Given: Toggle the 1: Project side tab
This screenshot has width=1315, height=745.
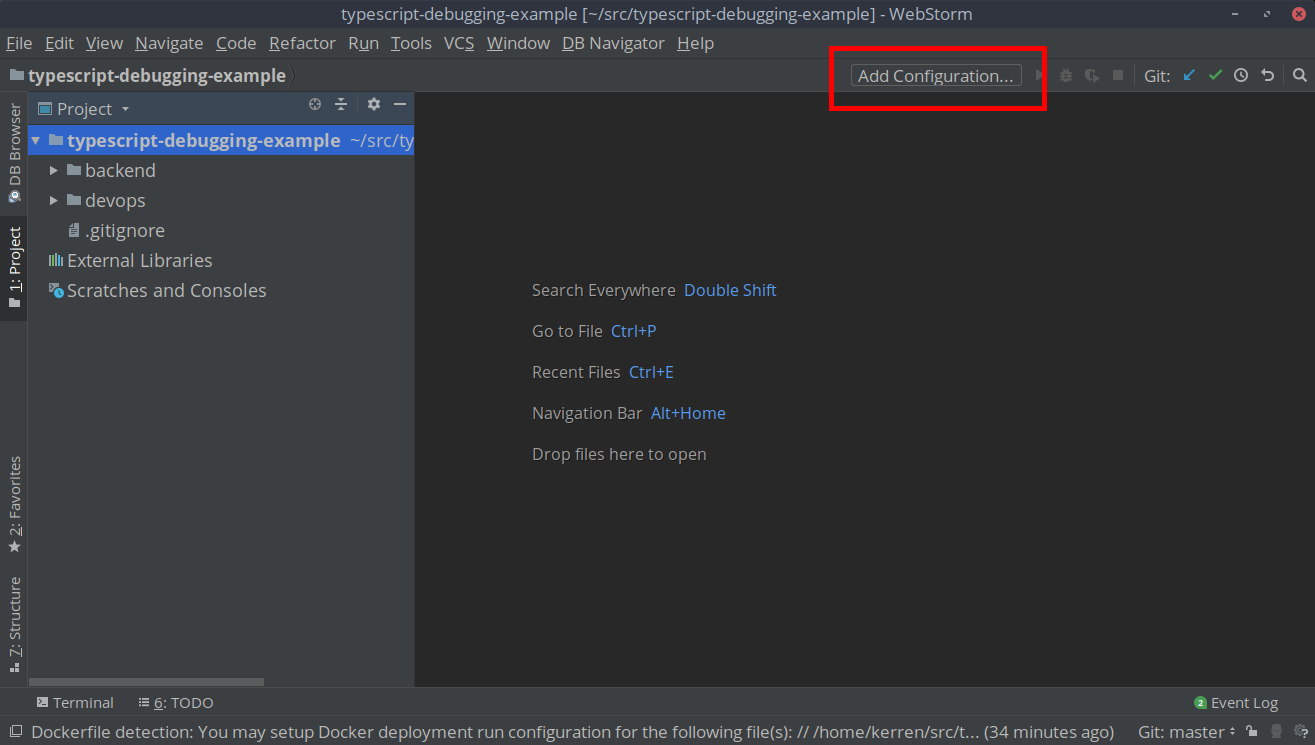Looking at the screenshot, I should [14, 267].
